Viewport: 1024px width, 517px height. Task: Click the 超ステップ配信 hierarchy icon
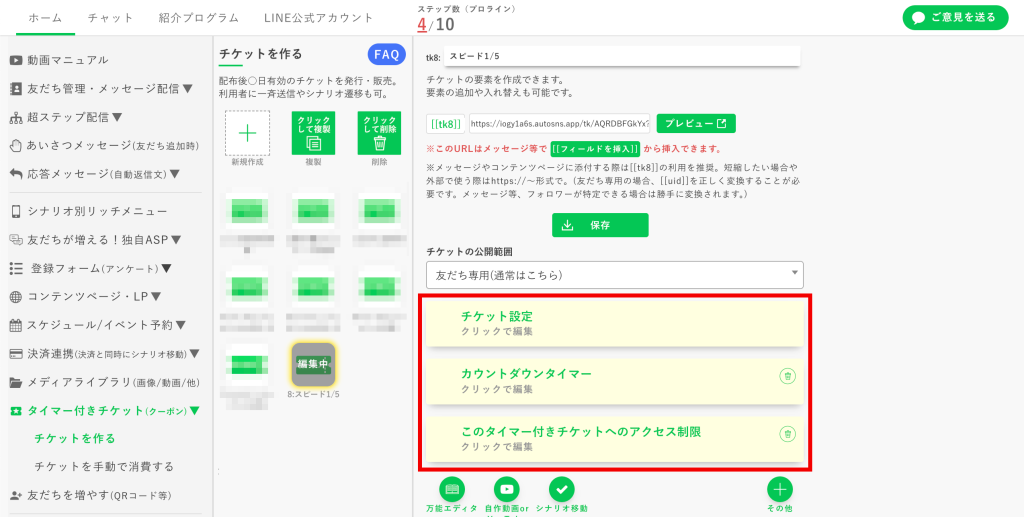pos(16,118)
